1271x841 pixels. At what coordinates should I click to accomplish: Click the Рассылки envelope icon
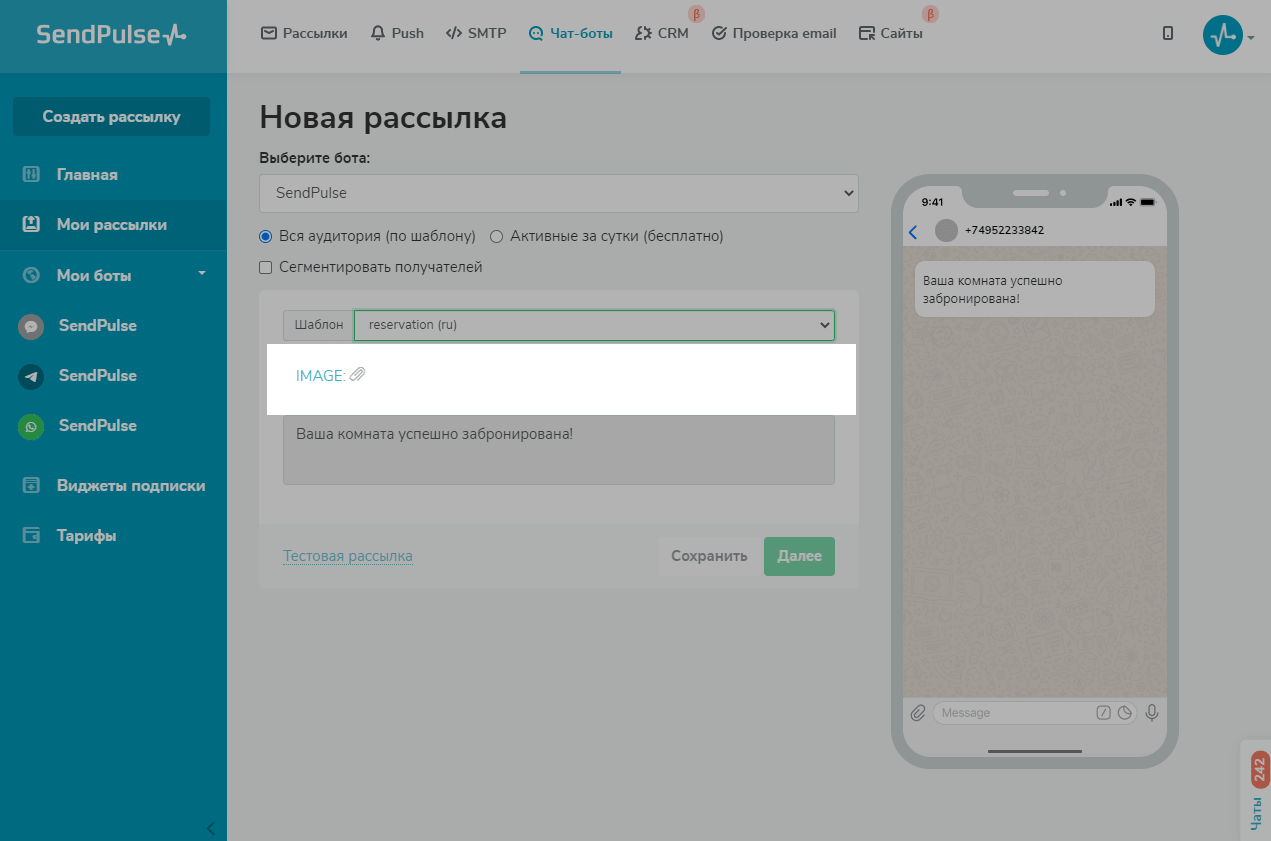[268, 33]
